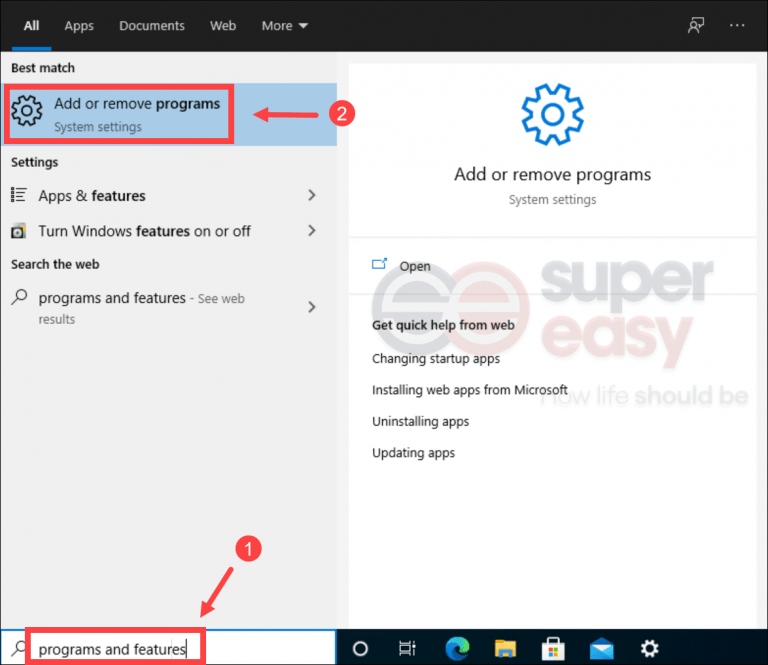This screenshot has width=768, height=665.
Task: Select the Apps & features result
Action: click(166, 195)
